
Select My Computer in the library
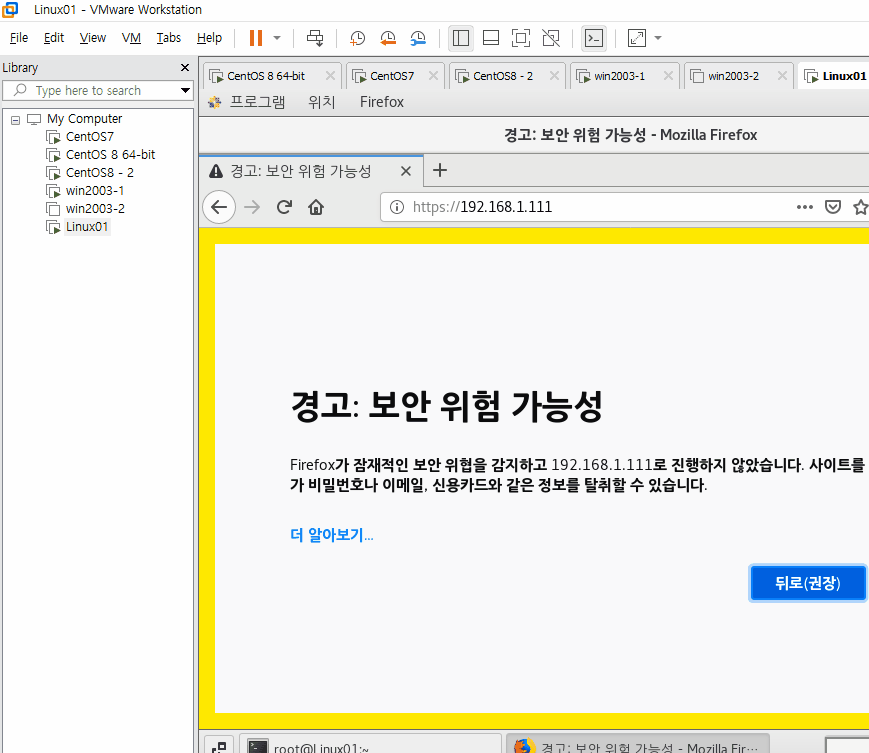(84, 119)
